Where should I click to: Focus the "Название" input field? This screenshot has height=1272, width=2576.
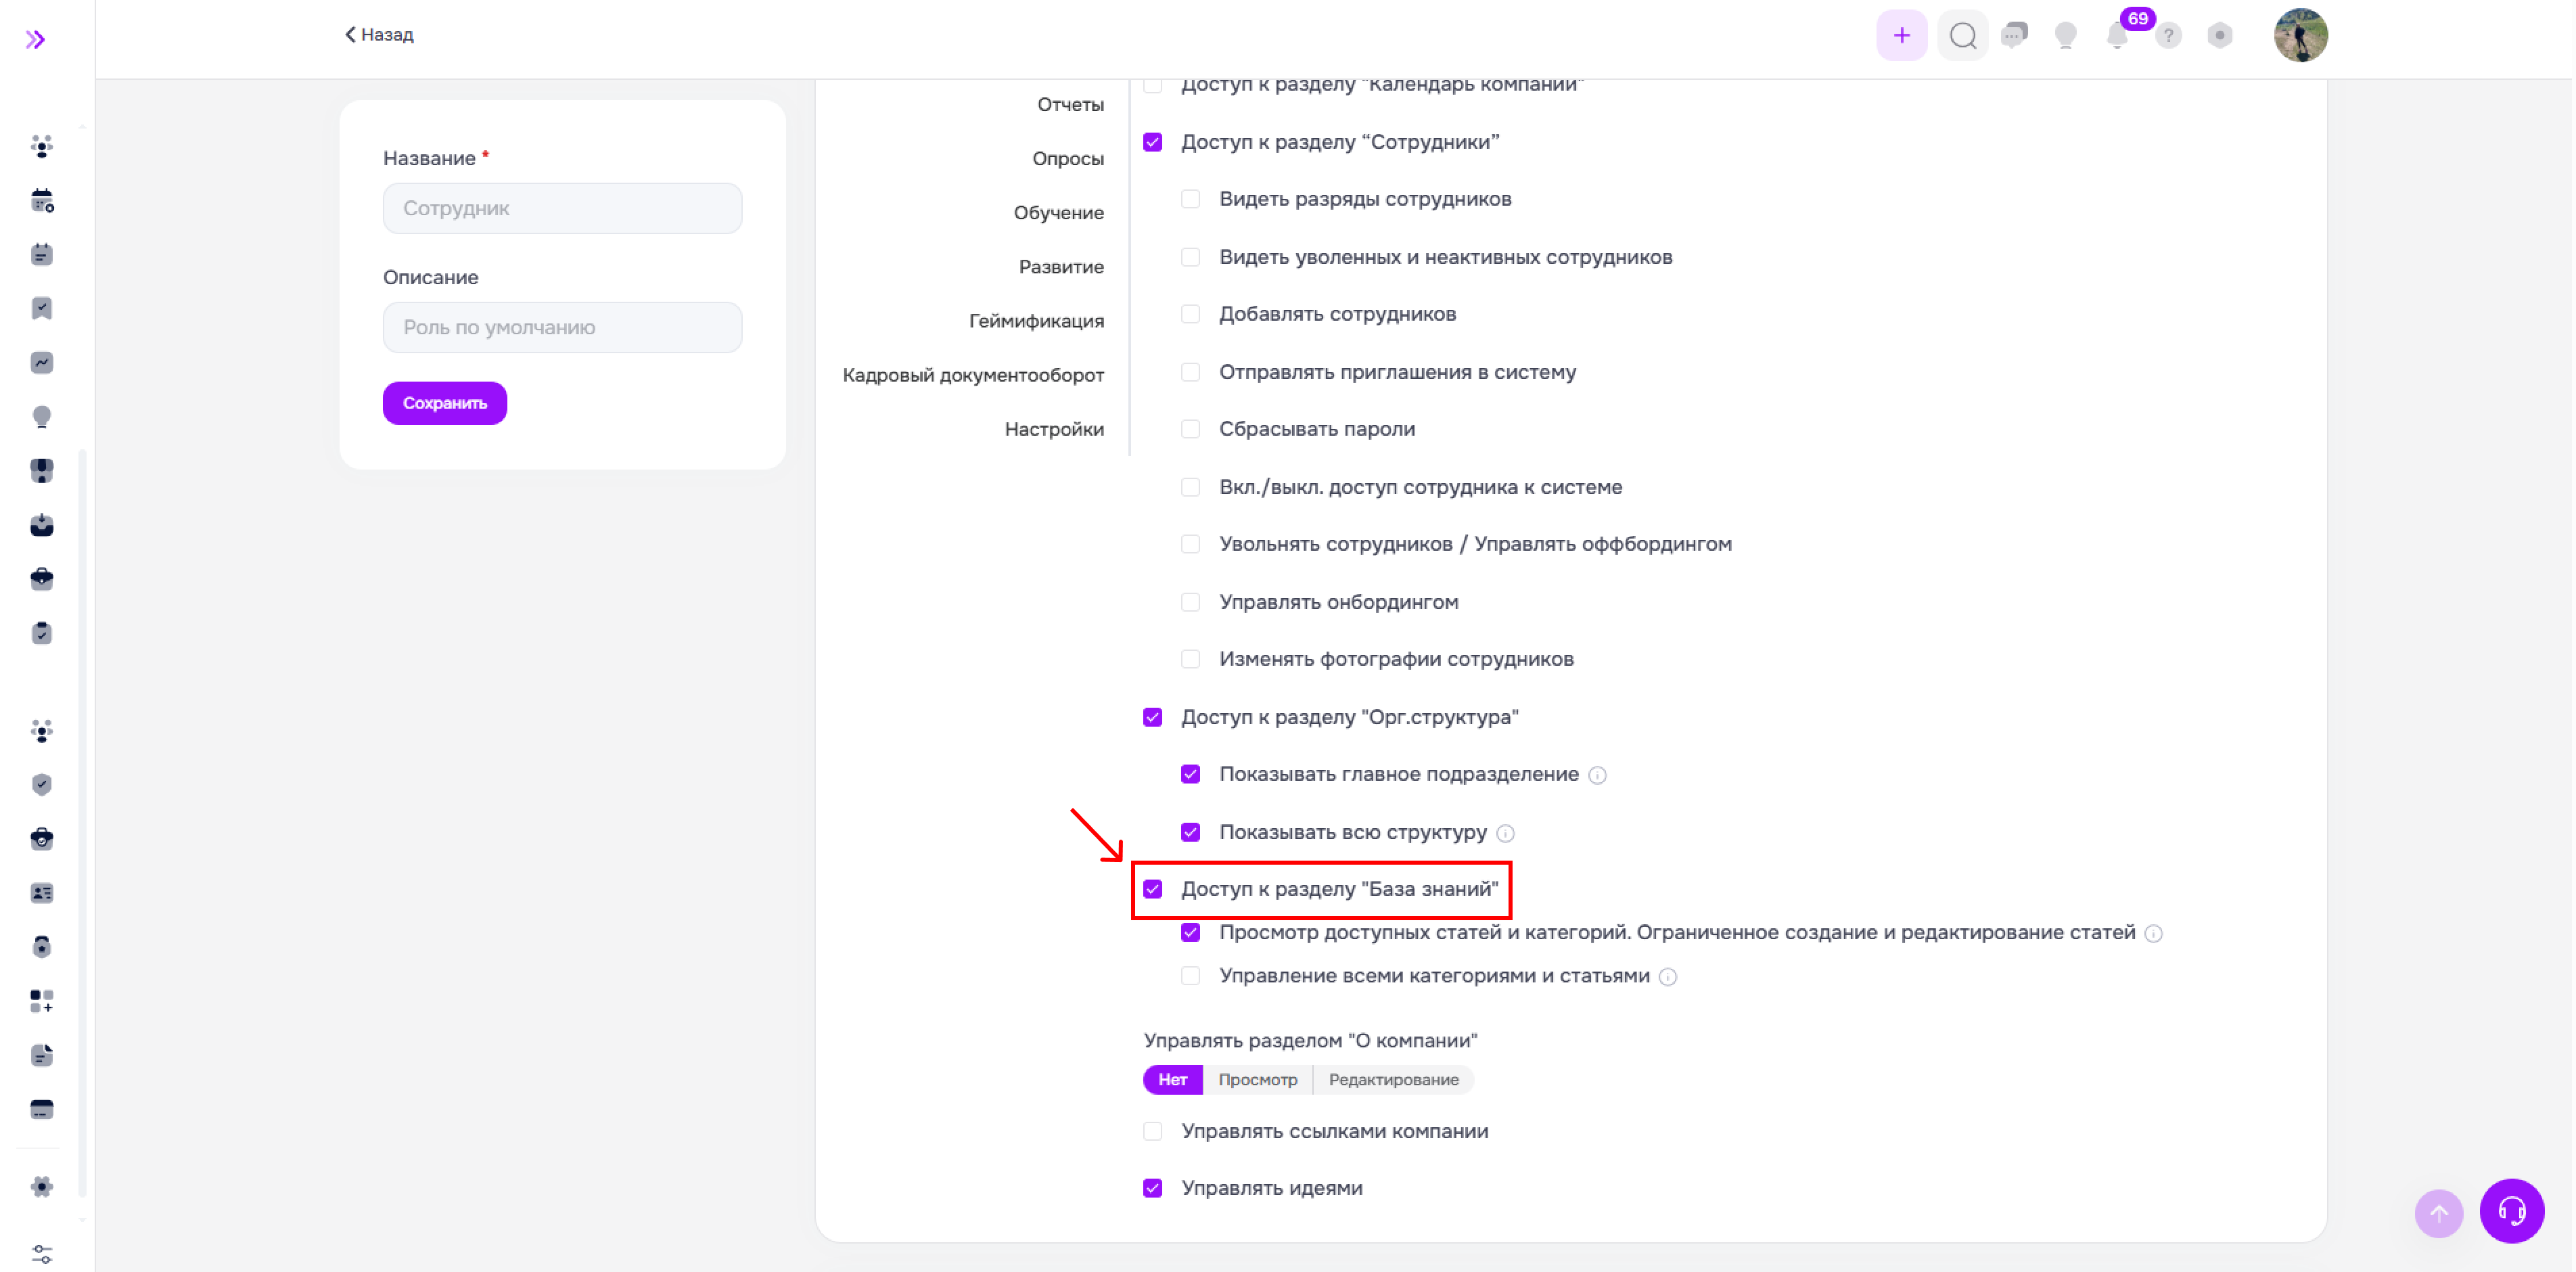tap(562, 208)
